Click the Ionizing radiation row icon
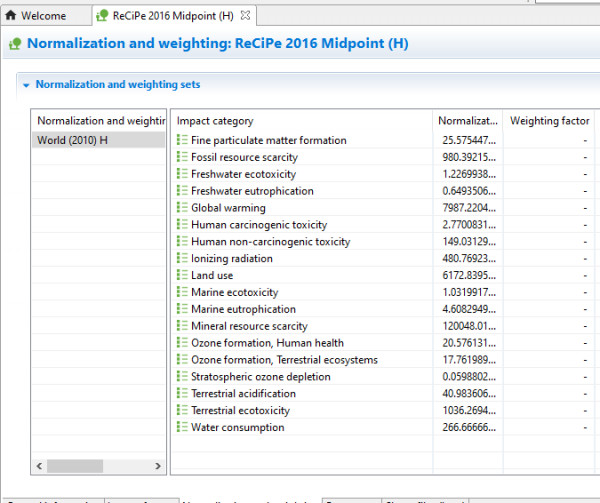This screenshot has width=600, height=503. (182, 258)
